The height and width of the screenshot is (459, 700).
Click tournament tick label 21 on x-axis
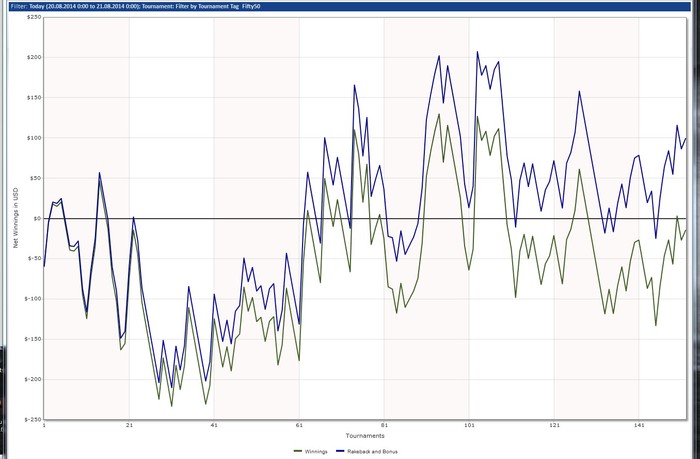pos(129,425)
